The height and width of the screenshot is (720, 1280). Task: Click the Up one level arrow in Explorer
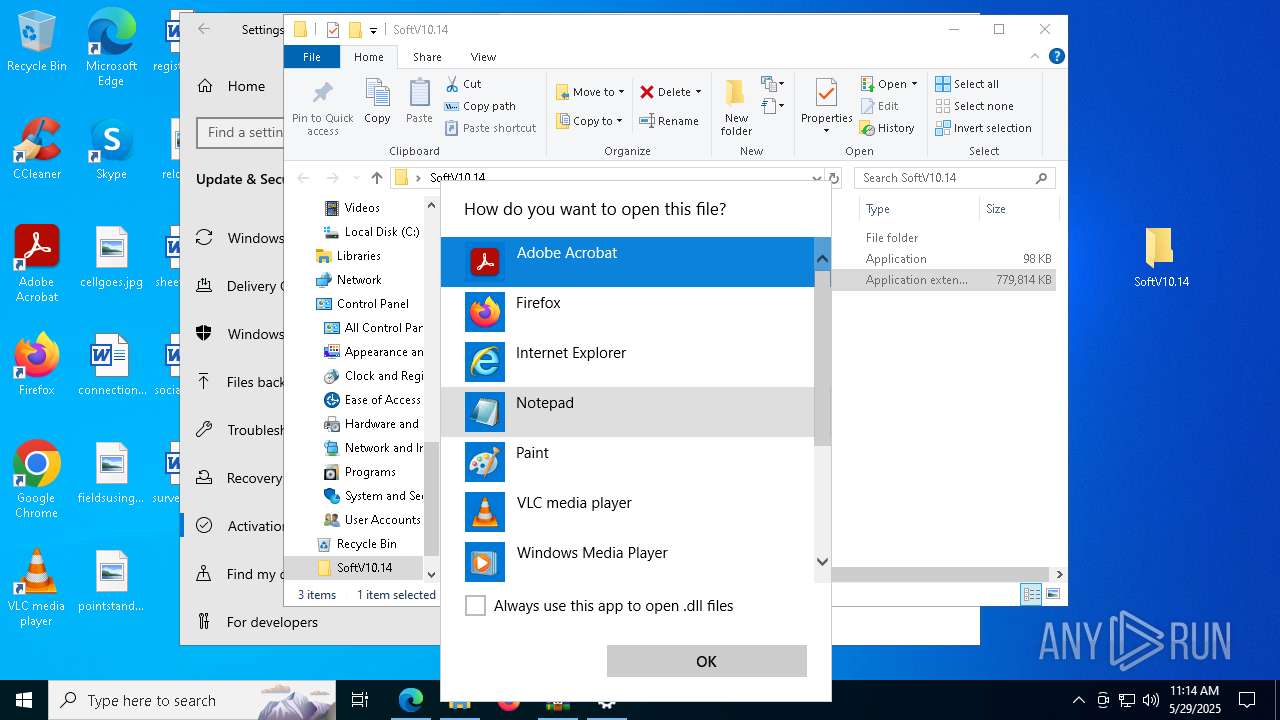[x=376, y=178]
